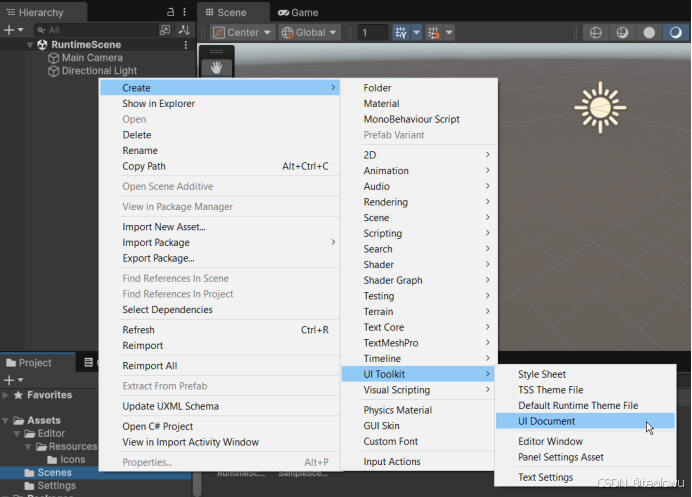Toggle grid visibility icon in Scene toolbar
Viewport: 692px width, 497px height.
click(401, 33)
